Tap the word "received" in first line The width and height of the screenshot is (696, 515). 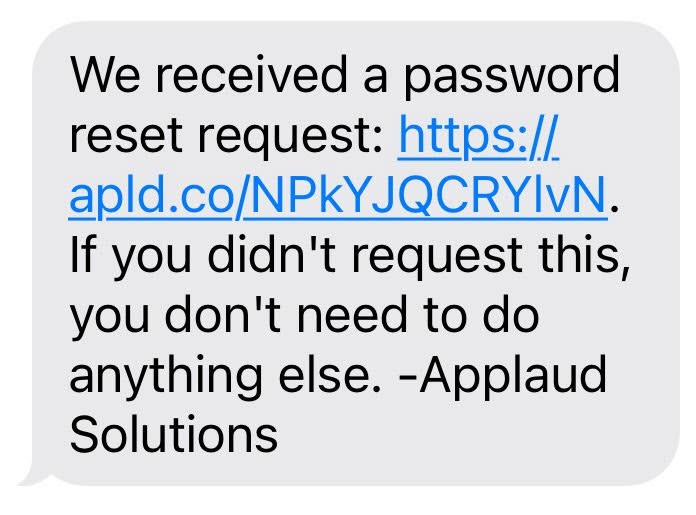[251, 75]
